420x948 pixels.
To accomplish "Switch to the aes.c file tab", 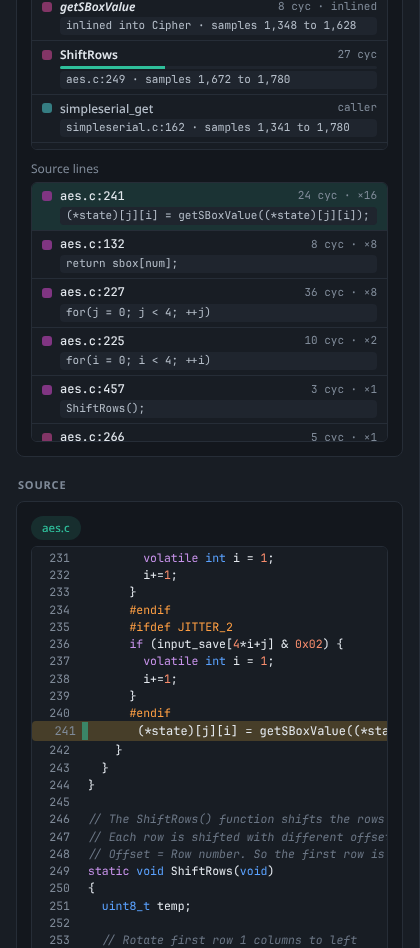I will click(56, 528).
